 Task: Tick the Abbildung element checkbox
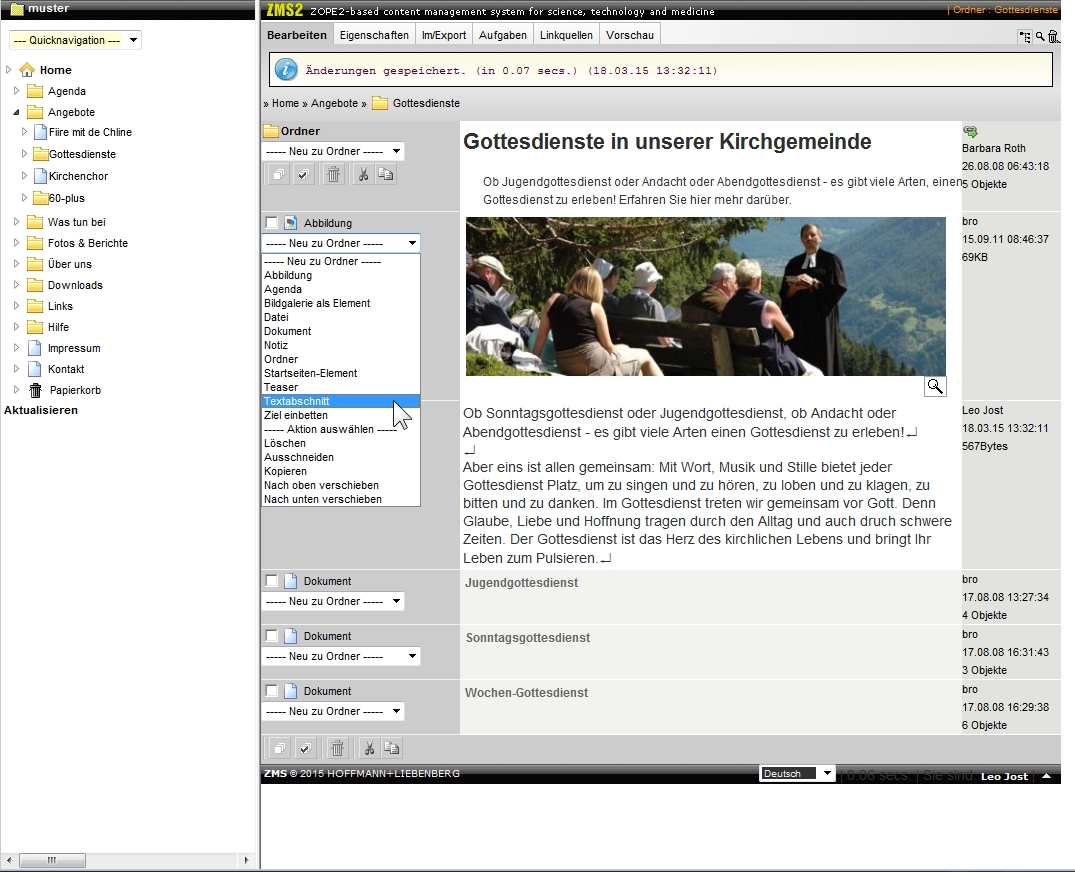(271, 223)
